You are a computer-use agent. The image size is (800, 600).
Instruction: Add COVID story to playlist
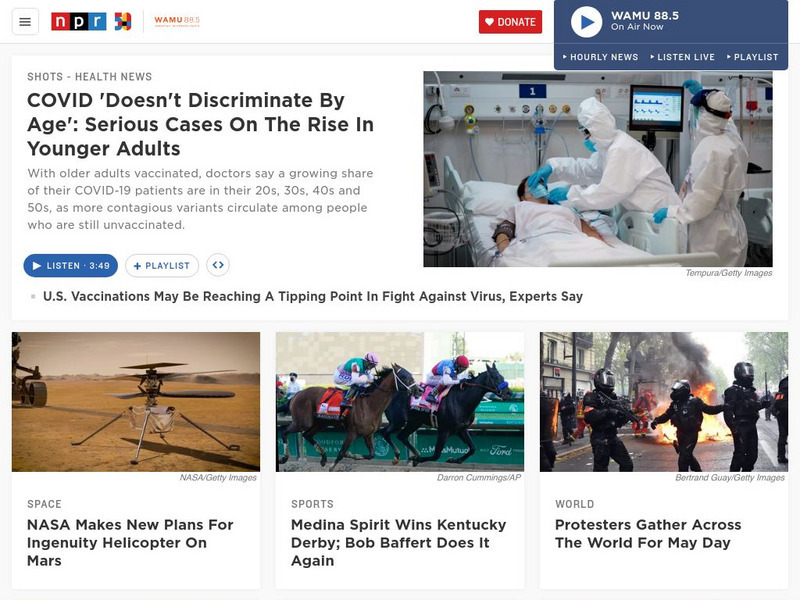click(x=162, y=265)
